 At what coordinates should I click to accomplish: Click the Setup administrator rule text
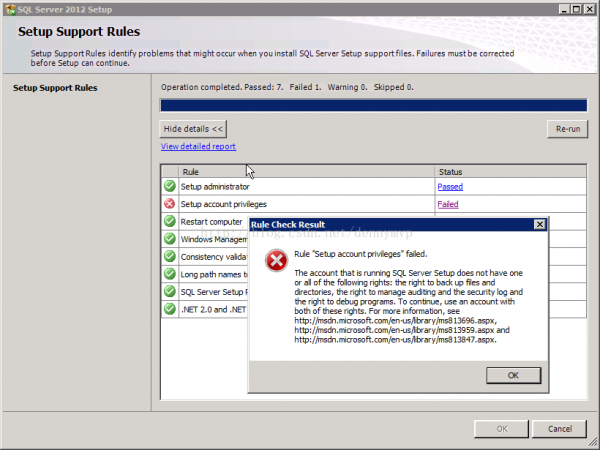215,187
